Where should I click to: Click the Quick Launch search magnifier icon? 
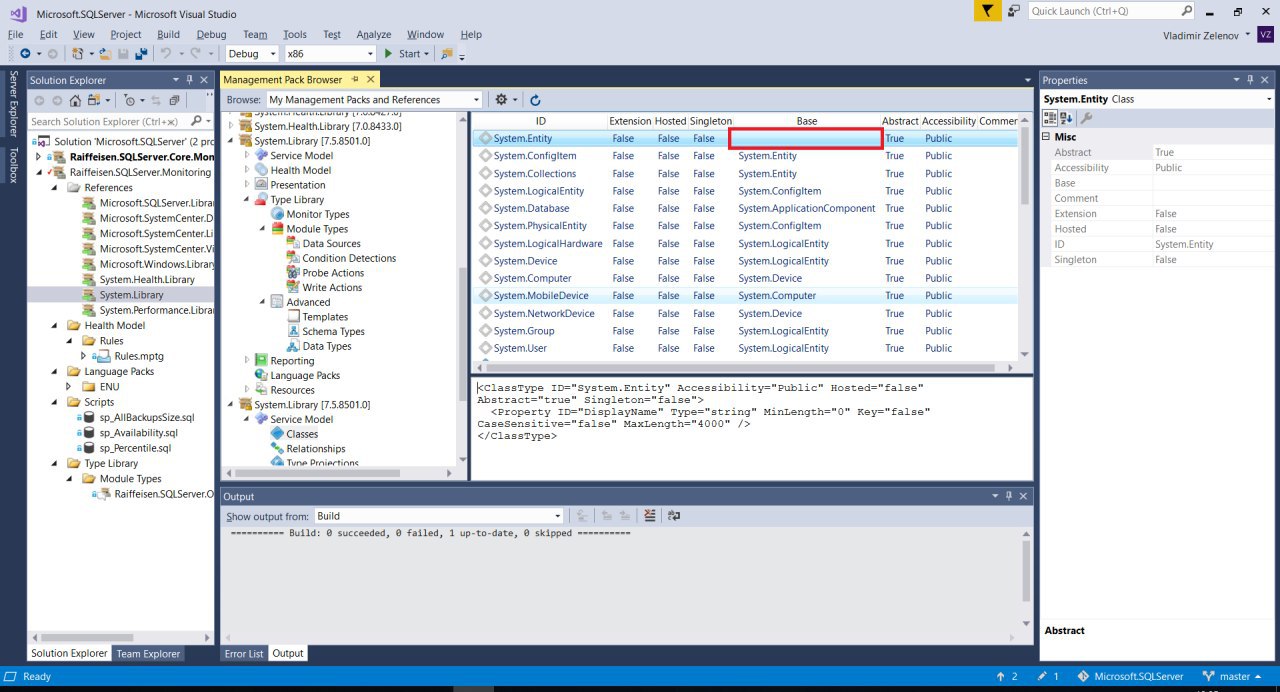(1187, 11)
